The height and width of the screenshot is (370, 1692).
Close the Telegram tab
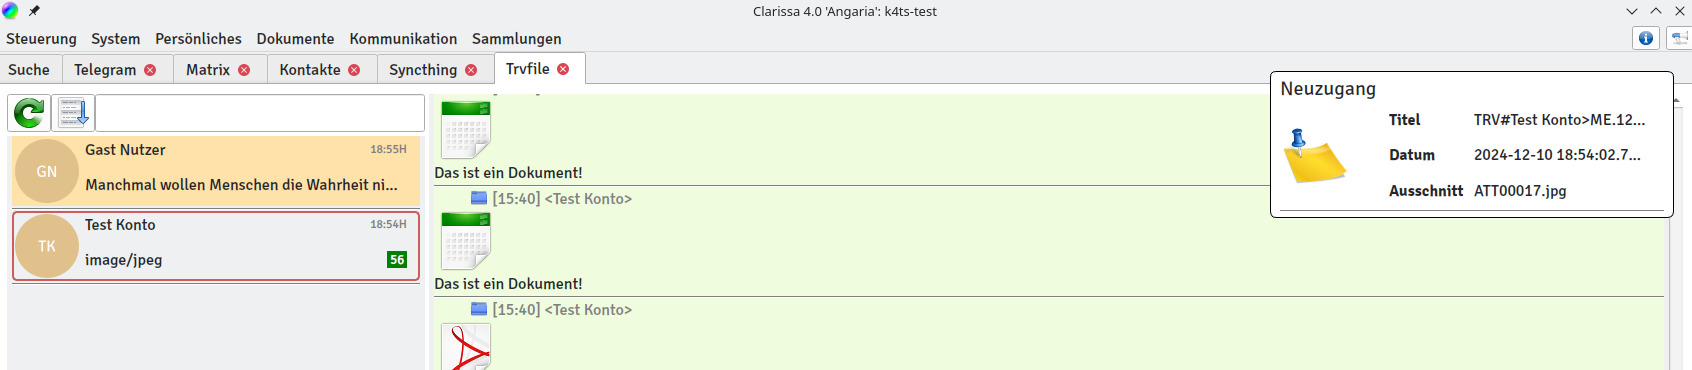(150, 70)
